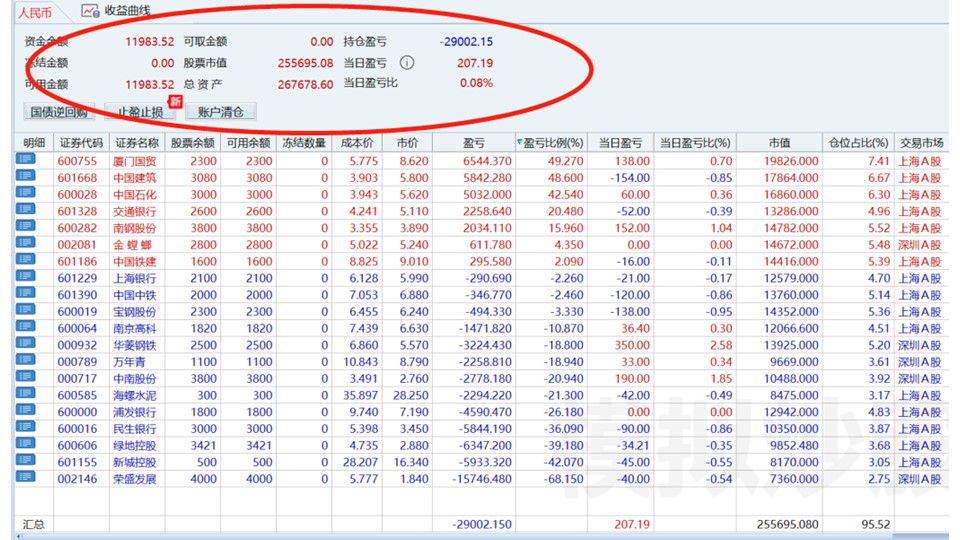Open detail icon for 新城控股 row
Image resolution: width=960 pixels, height=540 pixels.
(26, 460)
